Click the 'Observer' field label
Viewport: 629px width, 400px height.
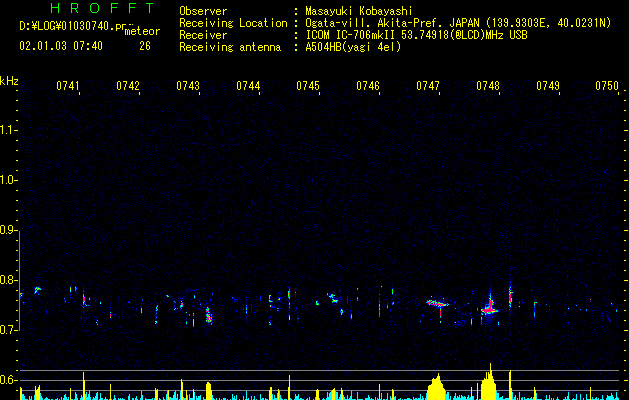(203, 11)
